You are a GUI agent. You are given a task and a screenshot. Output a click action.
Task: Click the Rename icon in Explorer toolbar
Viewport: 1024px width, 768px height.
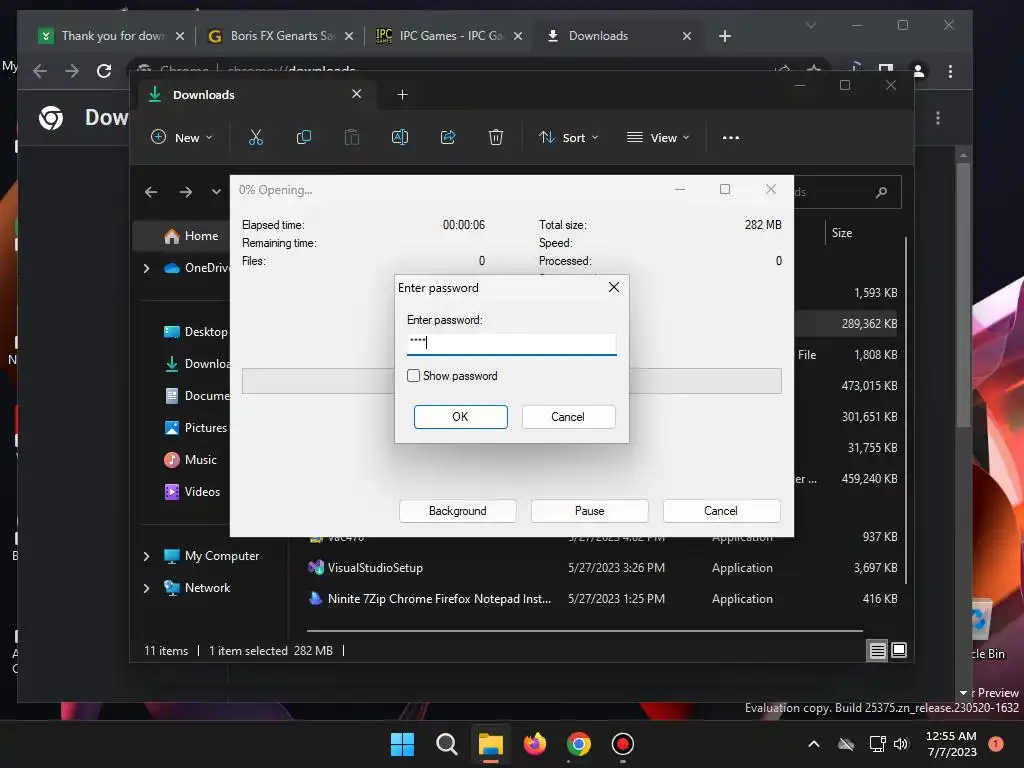pos(400,137)
